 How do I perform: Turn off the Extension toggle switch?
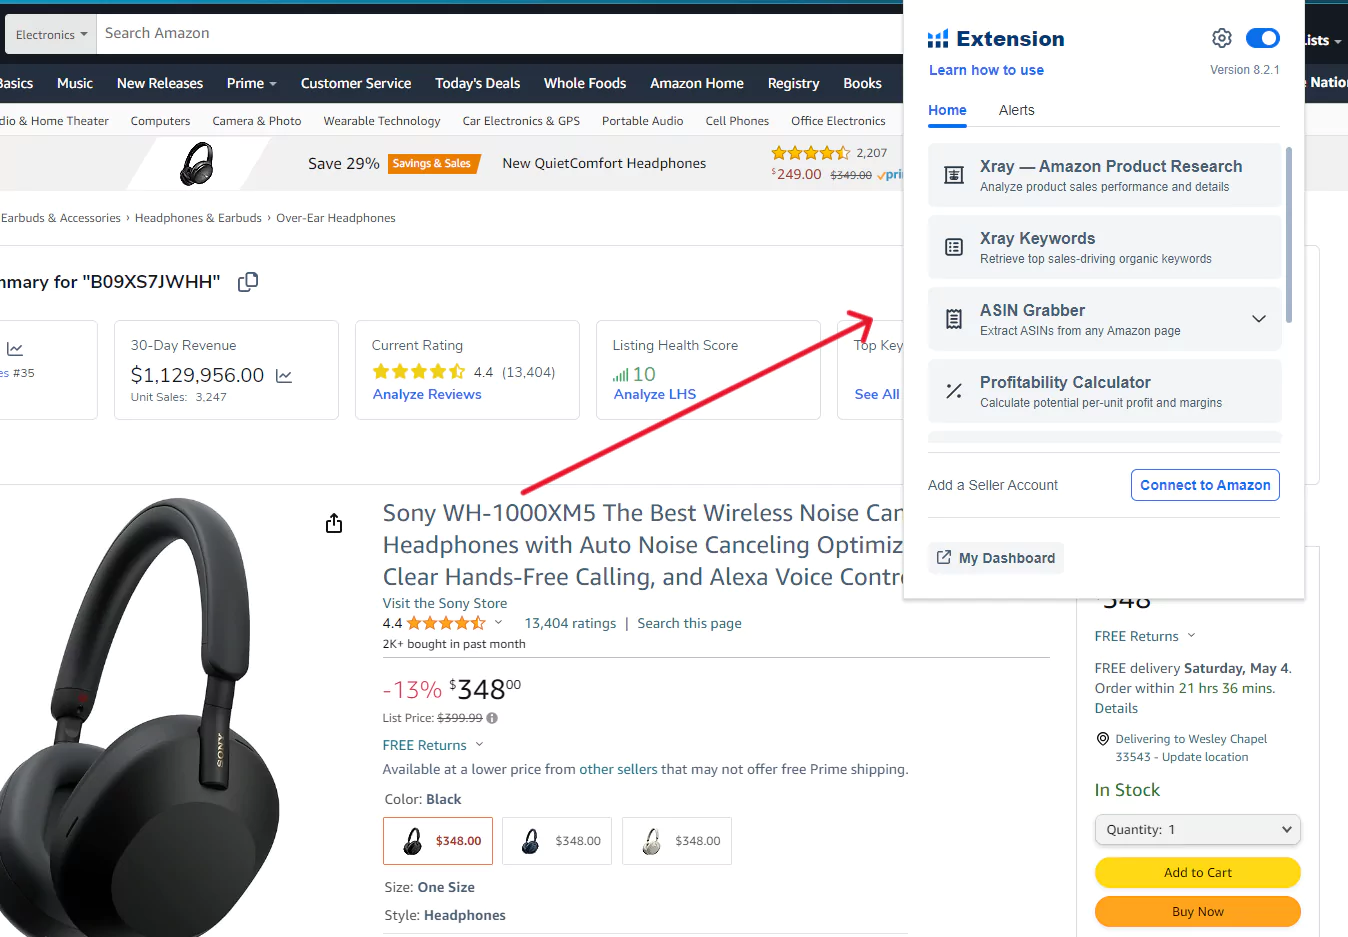[x=1262, y=38]
